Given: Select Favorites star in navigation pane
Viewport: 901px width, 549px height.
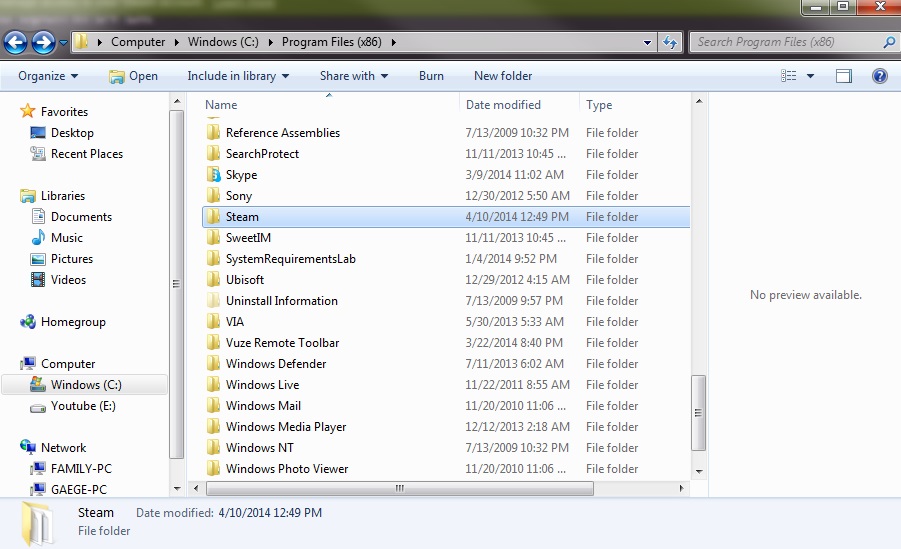Looking at the screenshot, I should coord(28,111).
